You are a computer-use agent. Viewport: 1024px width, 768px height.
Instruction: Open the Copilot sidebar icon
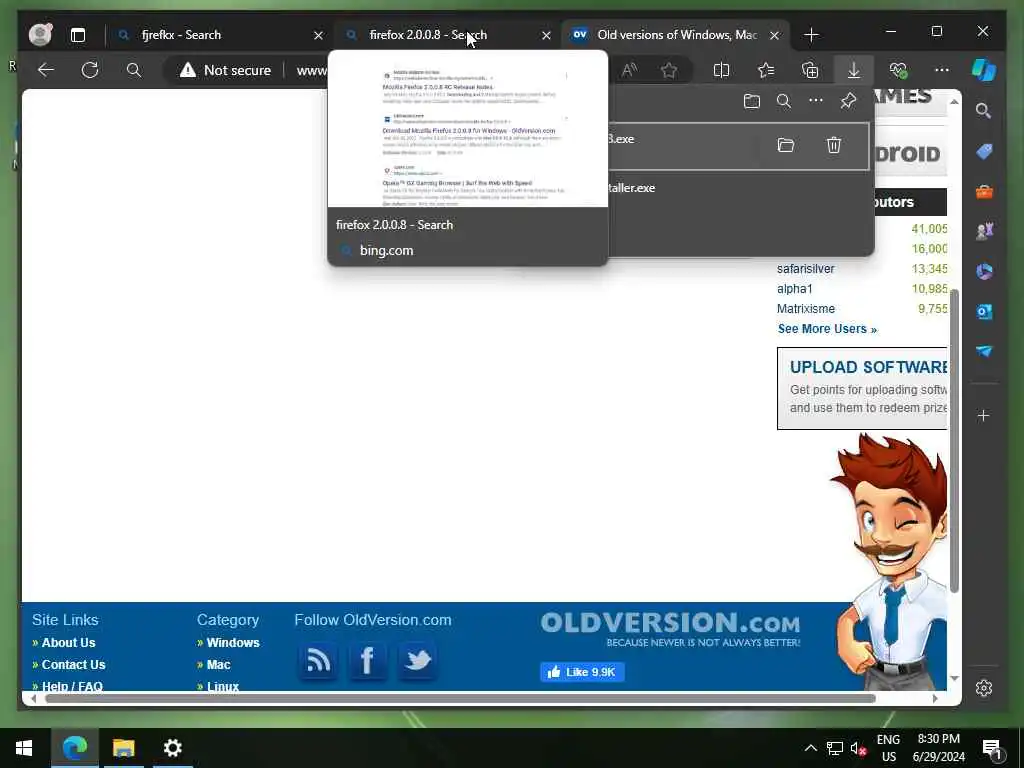tap(984, 70)
